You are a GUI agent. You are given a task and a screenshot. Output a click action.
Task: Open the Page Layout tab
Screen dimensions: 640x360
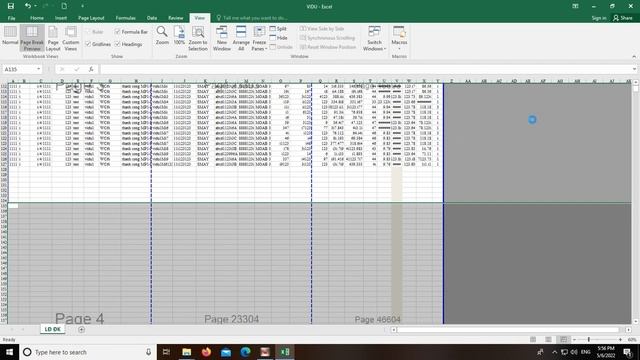pyautogui.click(x=91, y=18)
